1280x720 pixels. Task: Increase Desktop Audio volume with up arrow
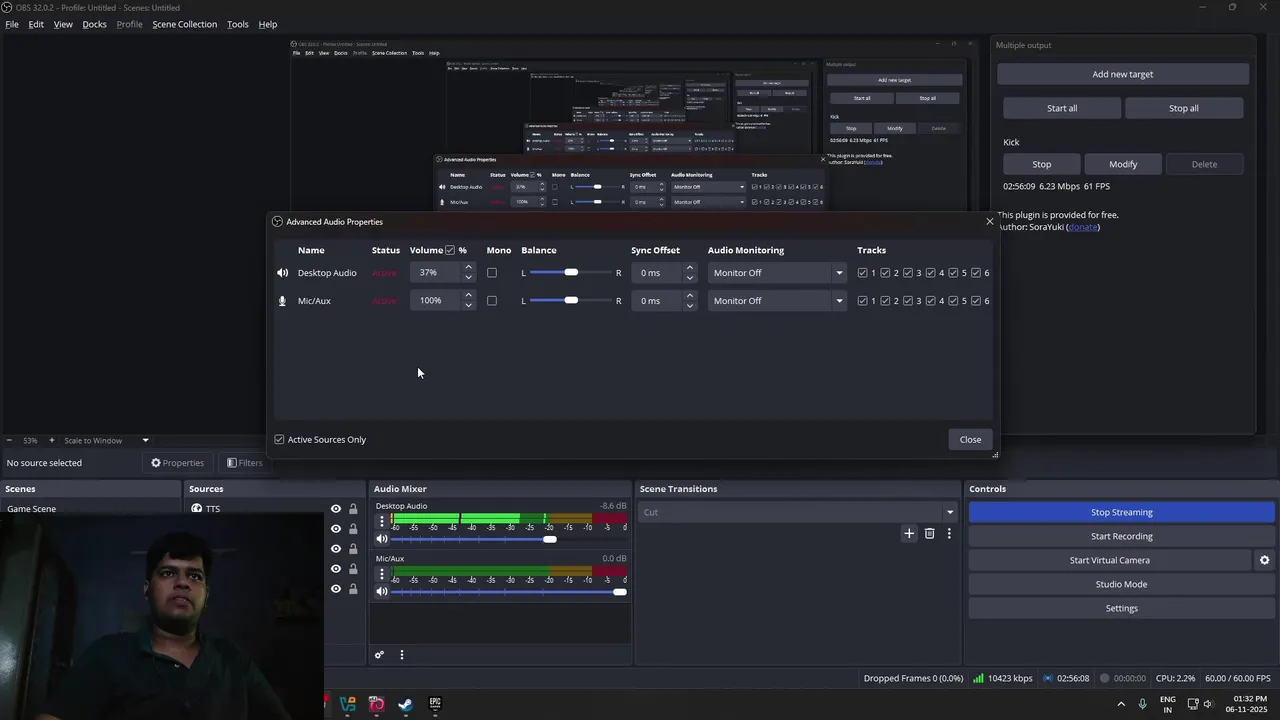pos(468,268)
